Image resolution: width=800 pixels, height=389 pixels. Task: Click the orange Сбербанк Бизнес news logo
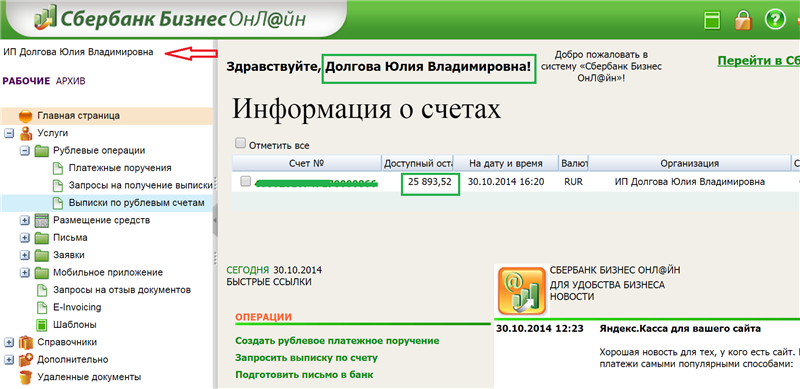click(521, 290)
